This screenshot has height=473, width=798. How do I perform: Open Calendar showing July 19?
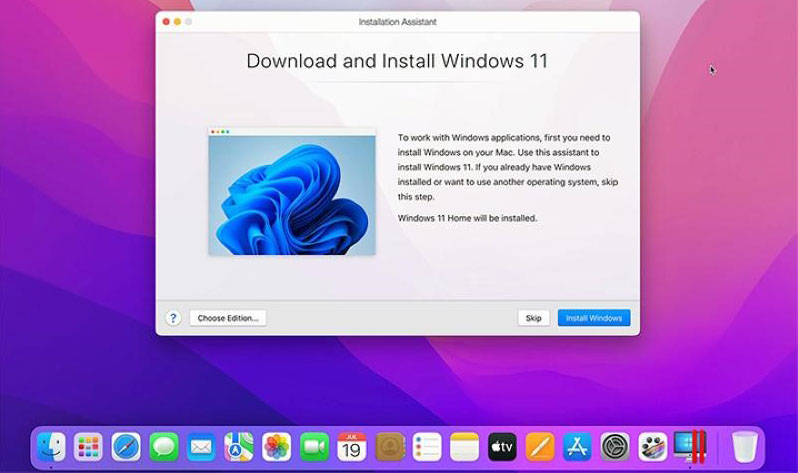coord(352,447)
